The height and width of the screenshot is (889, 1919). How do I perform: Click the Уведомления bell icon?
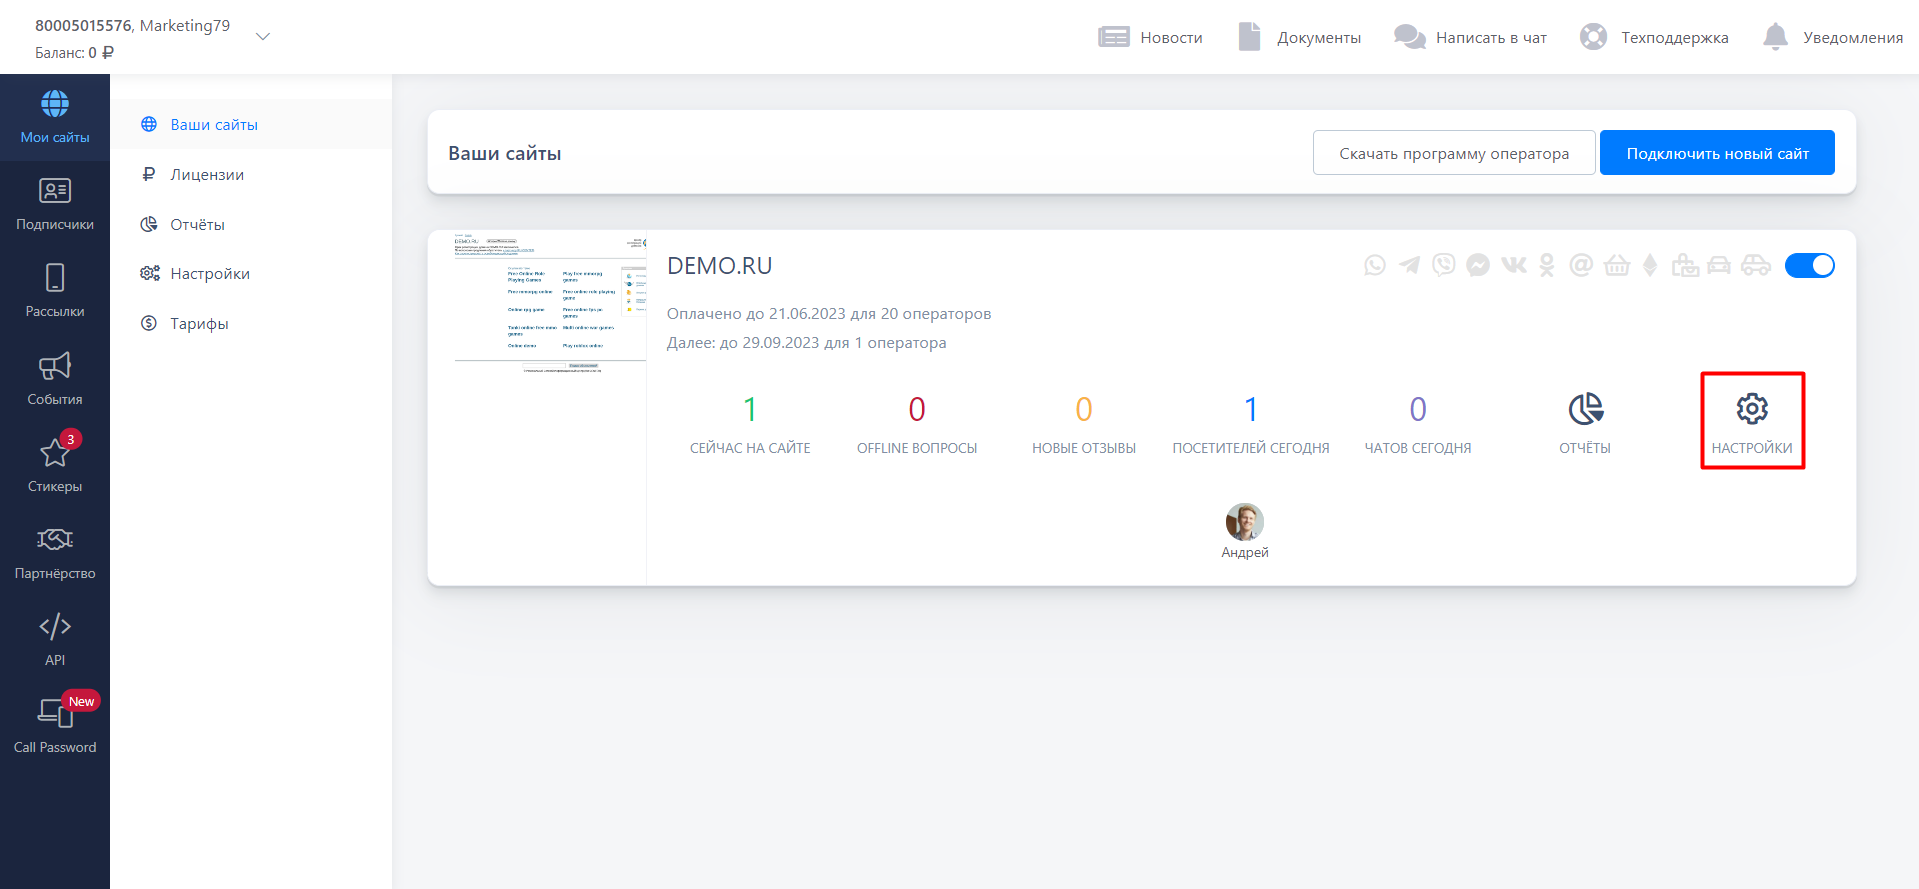click(x=1775, y=37)
